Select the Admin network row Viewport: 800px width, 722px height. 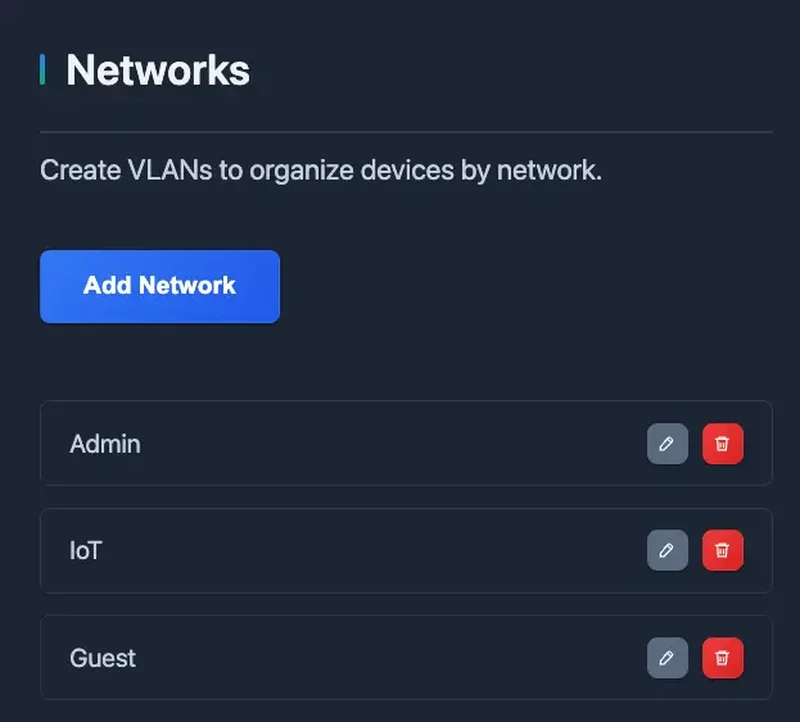[x=400, y=444]
